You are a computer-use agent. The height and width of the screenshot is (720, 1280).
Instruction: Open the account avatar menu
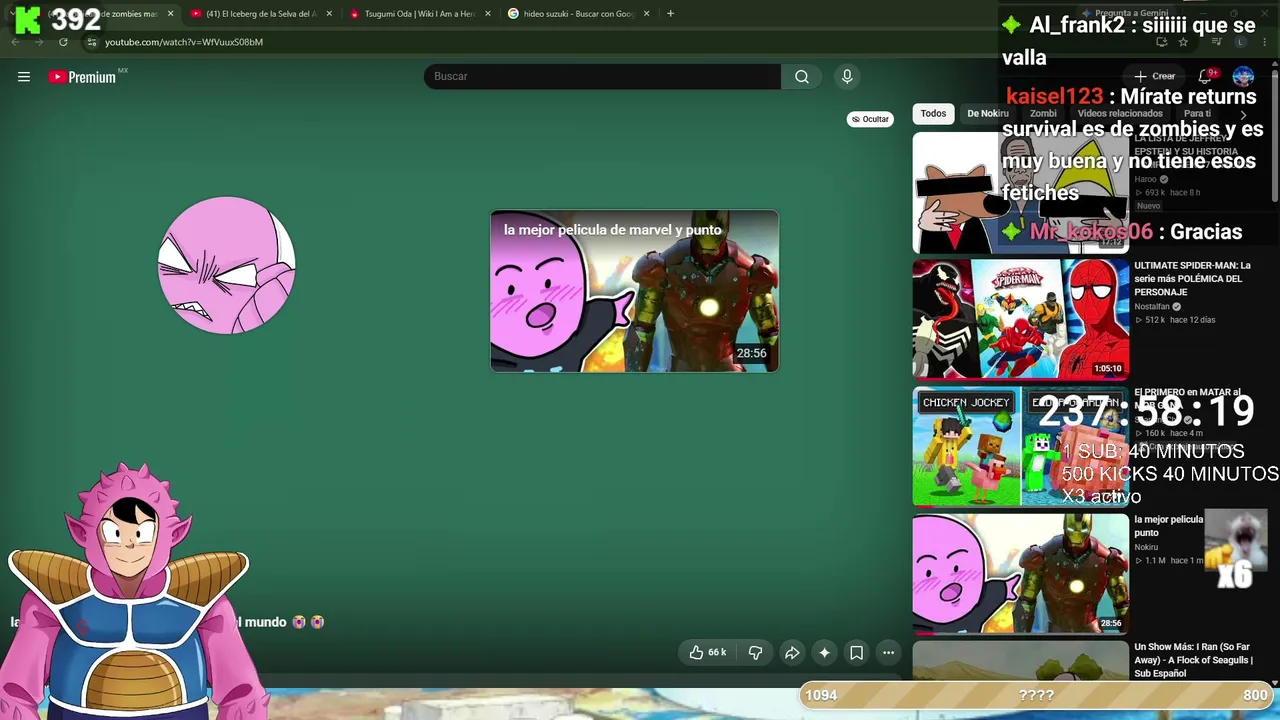(x=1243, y=77)
